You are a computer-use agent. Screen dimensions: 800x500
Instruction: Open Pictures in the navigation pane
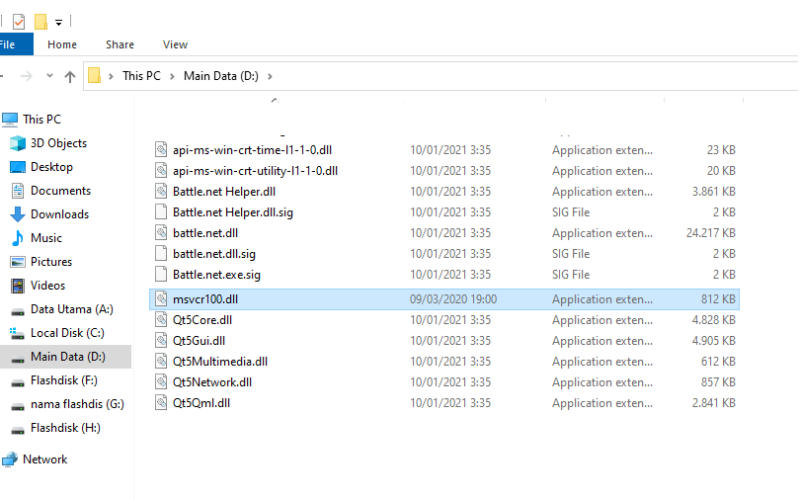point(51,262)
